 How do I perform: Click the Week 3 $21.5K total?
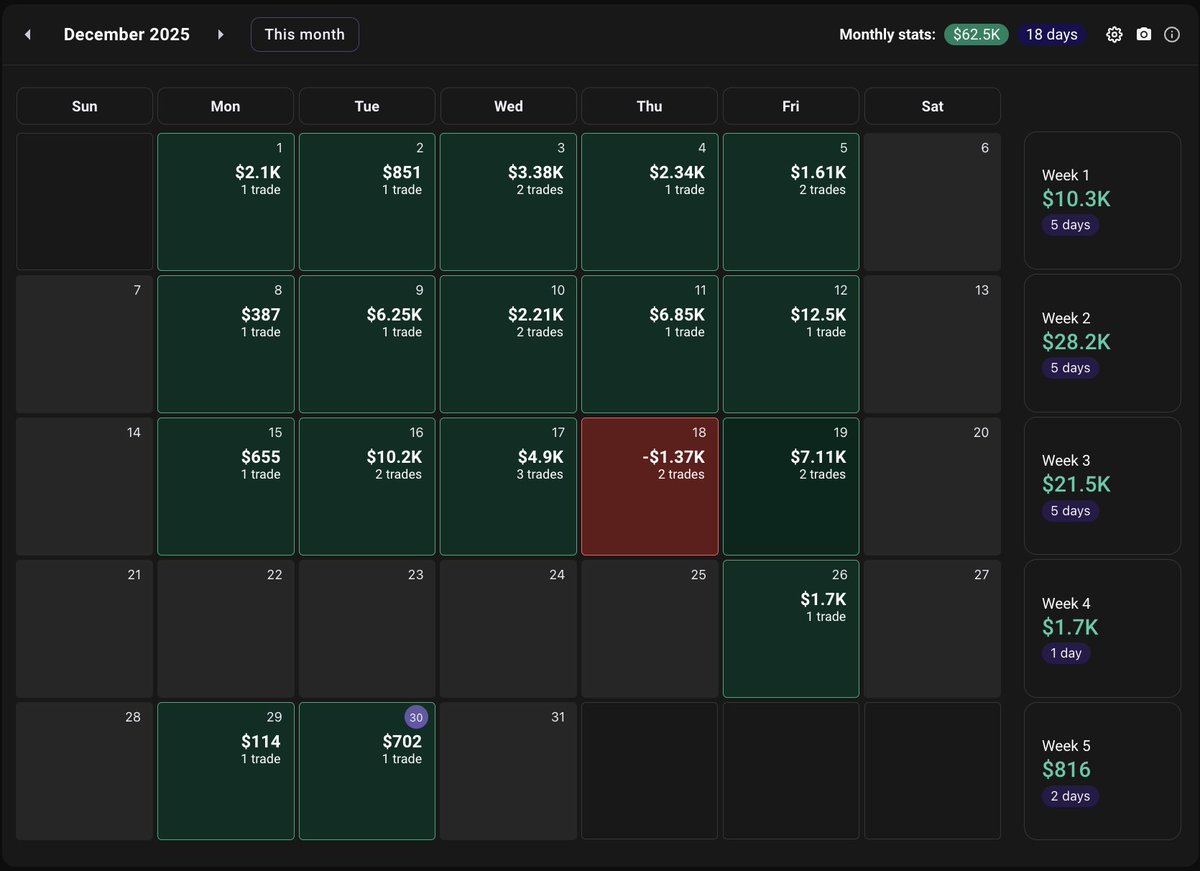point(1076,484)
